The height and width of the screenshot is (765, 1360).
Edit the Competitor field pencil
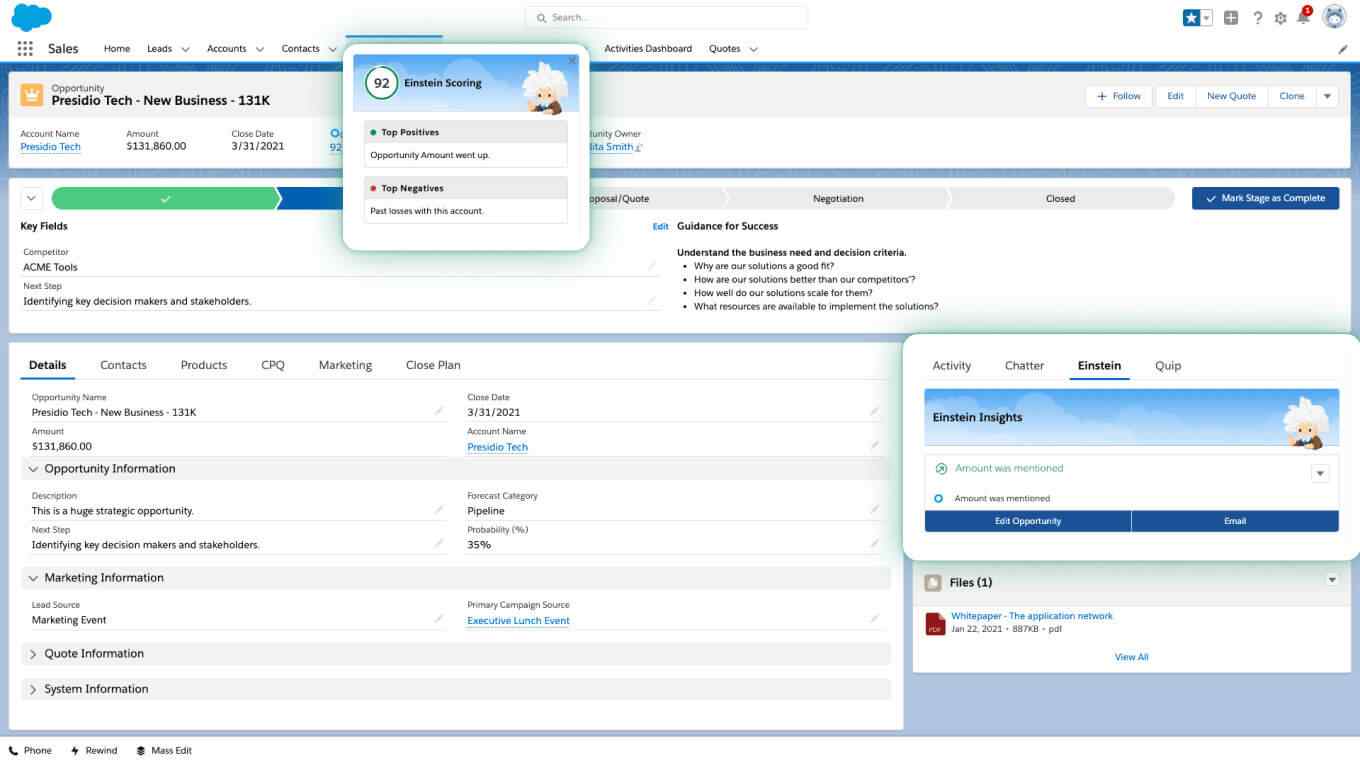(x=652, y=266)
